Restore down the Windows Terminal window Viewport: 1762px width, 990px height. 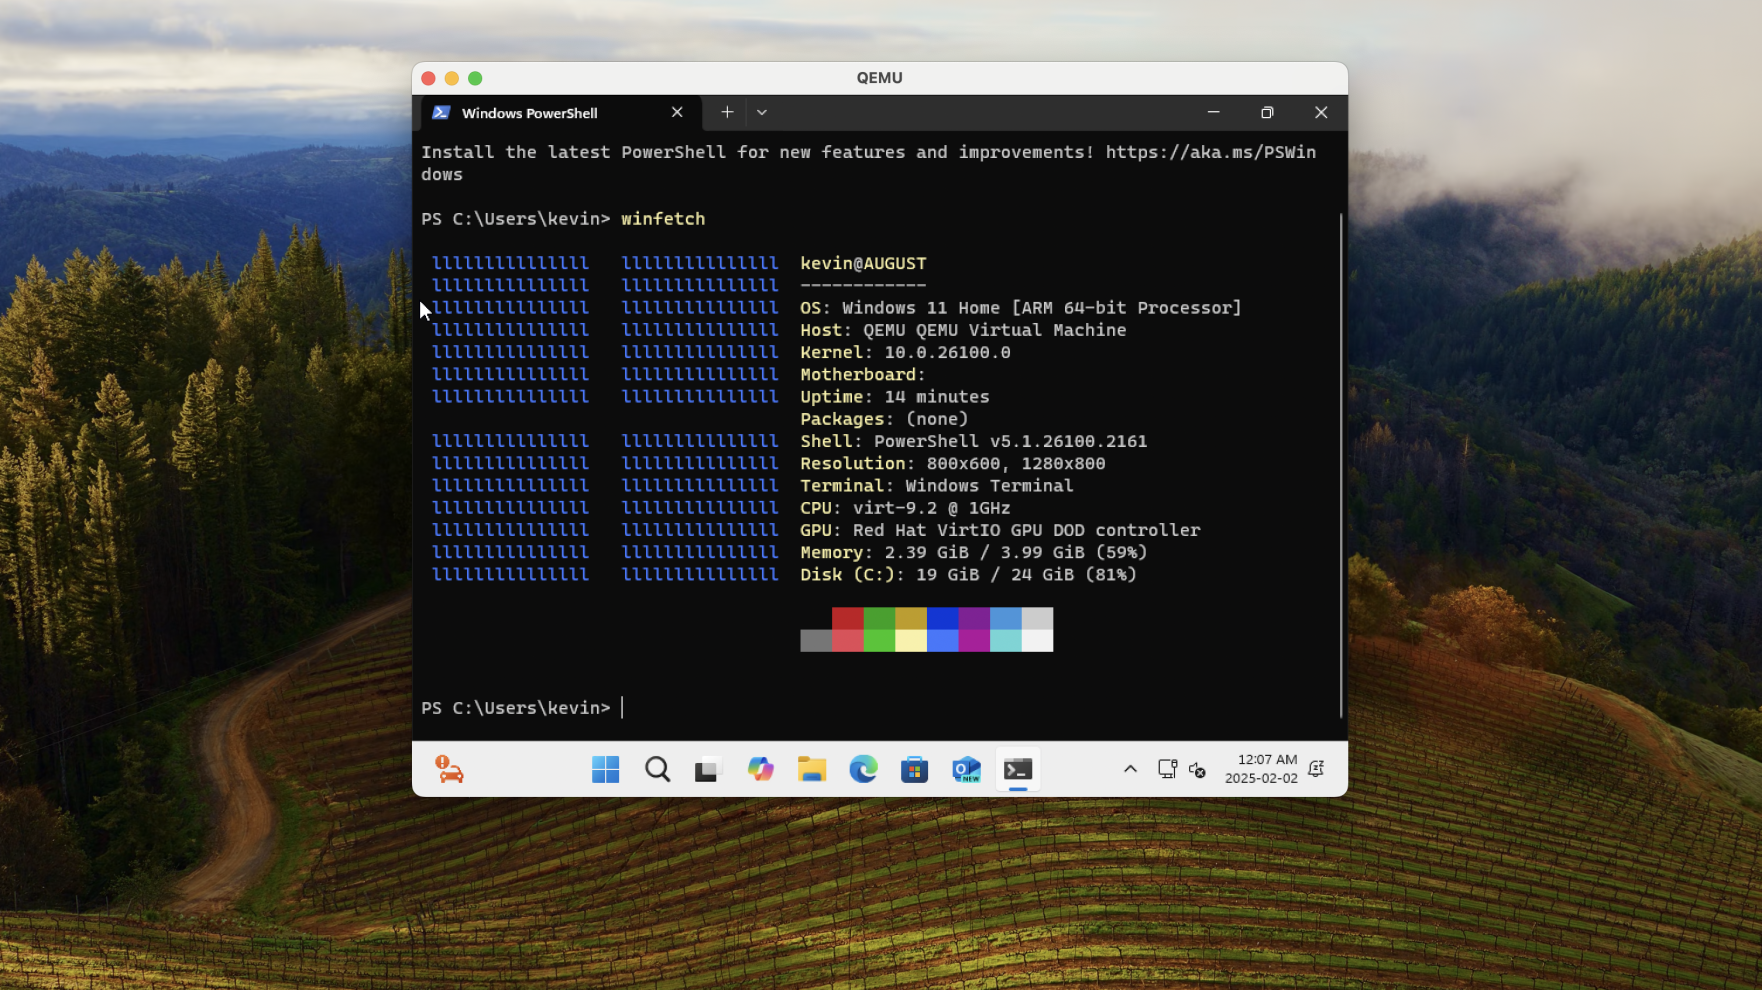click(1267, 113)
